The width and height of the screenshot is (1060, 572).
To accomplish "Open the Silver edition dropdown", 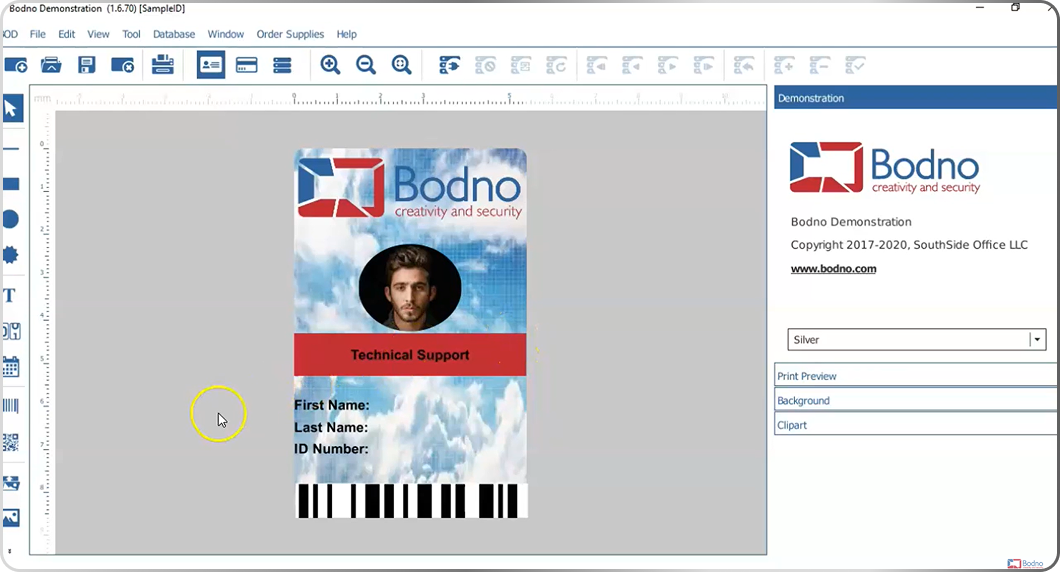I will (x=1037, y=340).
